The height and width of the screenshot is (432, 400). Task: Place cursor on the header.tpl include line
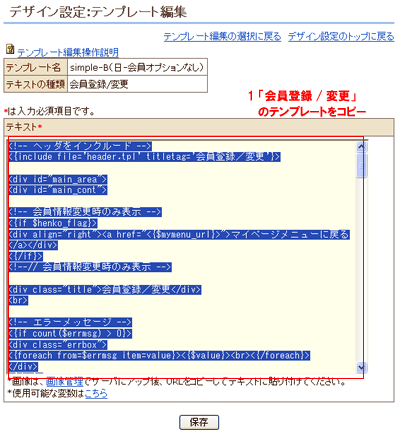[x=145, y=157]
